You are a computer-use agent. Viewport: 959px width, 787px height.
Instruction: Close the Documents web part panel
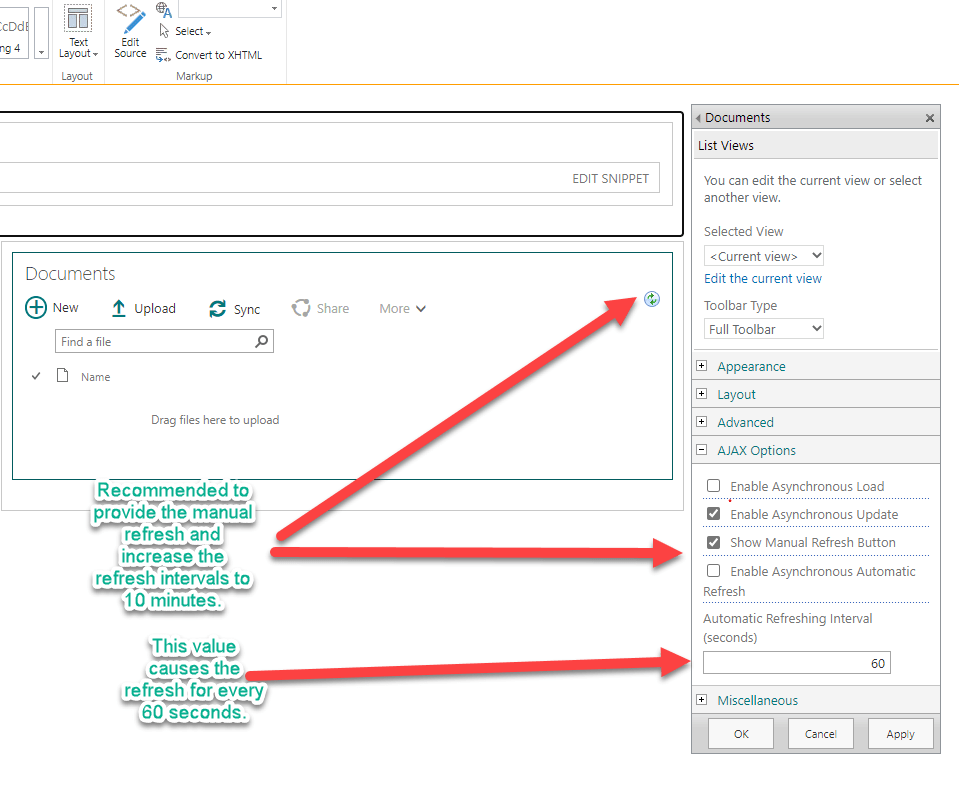(929, 118)
